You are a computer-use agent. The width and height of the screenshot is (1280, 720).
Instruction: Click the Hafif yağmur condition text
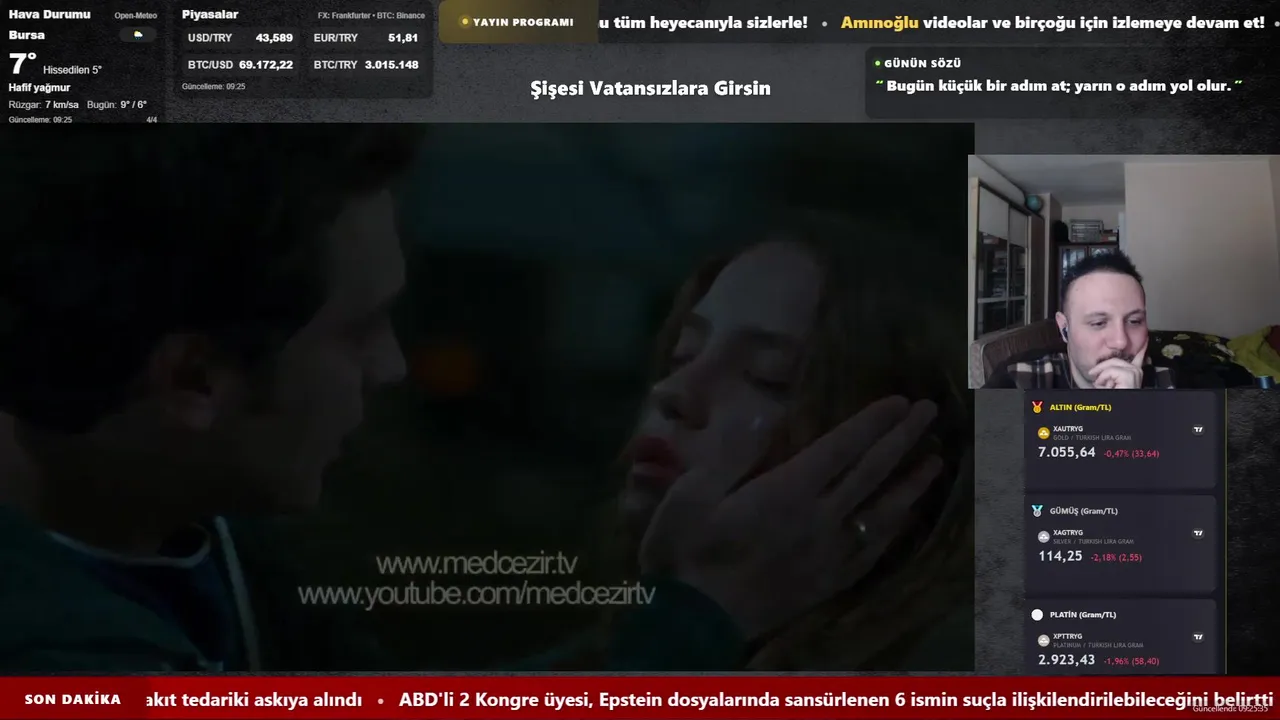pos(39,88)
